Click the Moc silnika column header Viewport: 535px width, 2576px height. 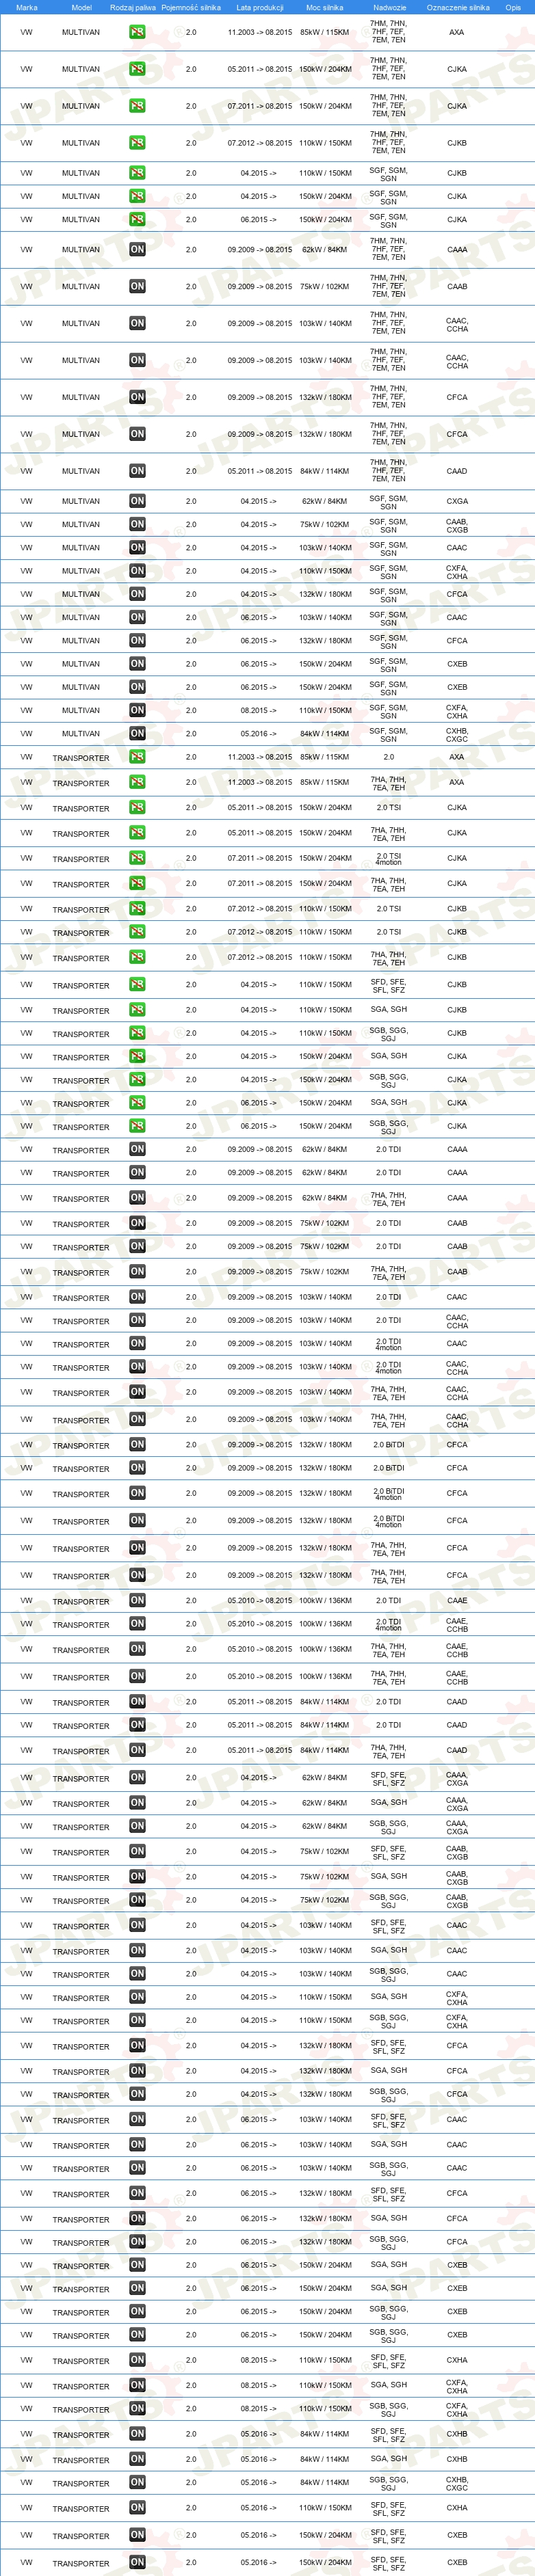[325, 7]
